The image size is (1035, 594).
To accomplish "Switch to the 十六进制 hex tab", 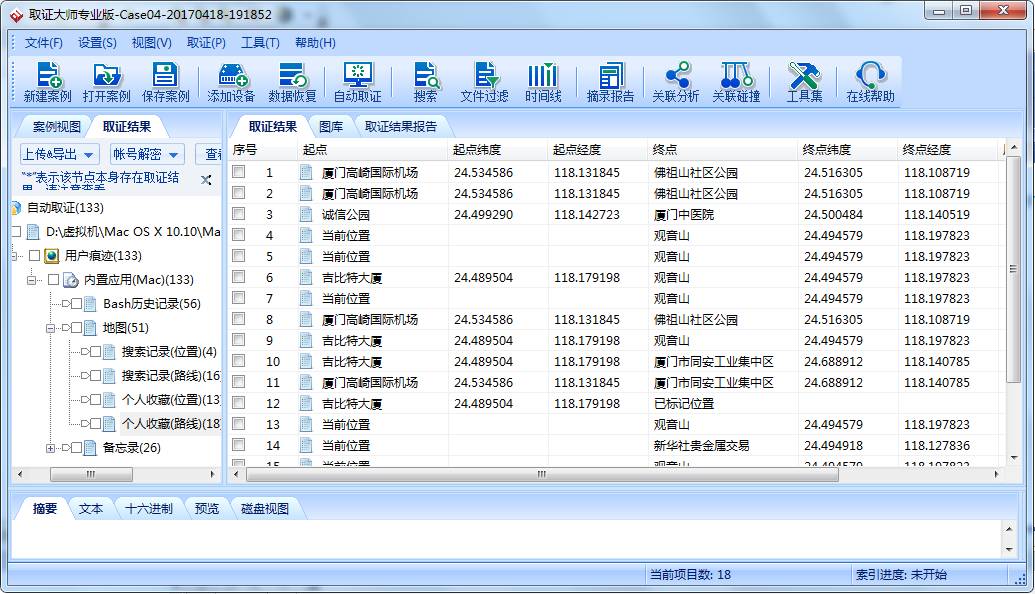I will click(x=149, y=508).
